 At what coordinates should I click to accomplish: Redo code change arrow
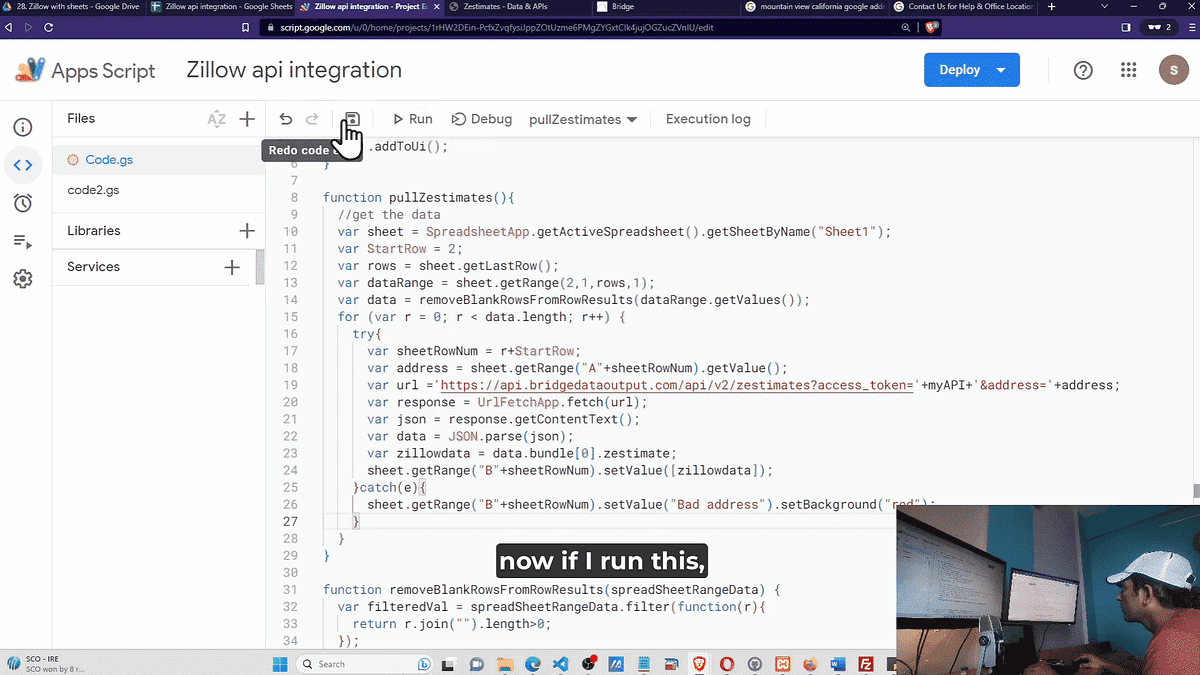(312, 119)
